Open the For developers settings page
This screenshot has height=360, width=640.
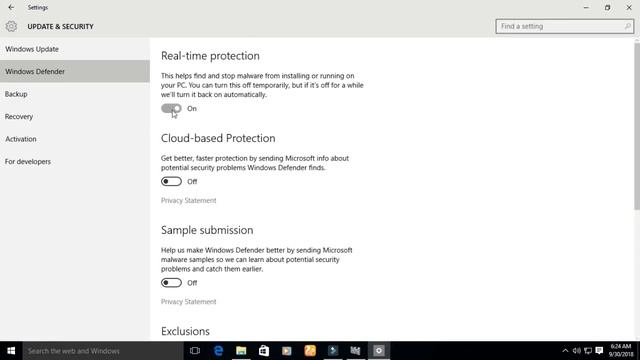pyautogui.click(x=75, y=161)
